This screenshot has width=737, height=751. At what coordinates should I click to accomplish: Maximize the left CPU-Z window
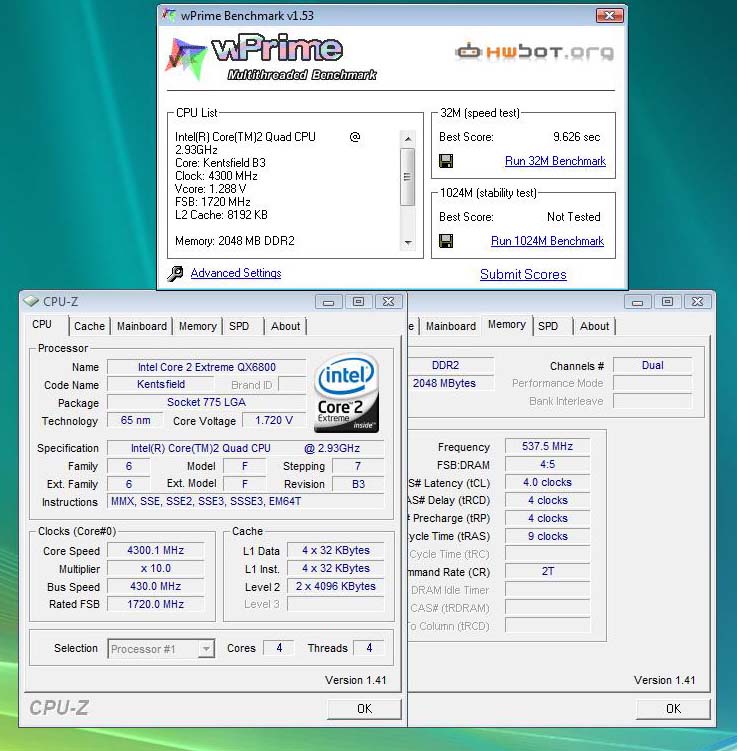pyautogui.click(x=358, y=302)
